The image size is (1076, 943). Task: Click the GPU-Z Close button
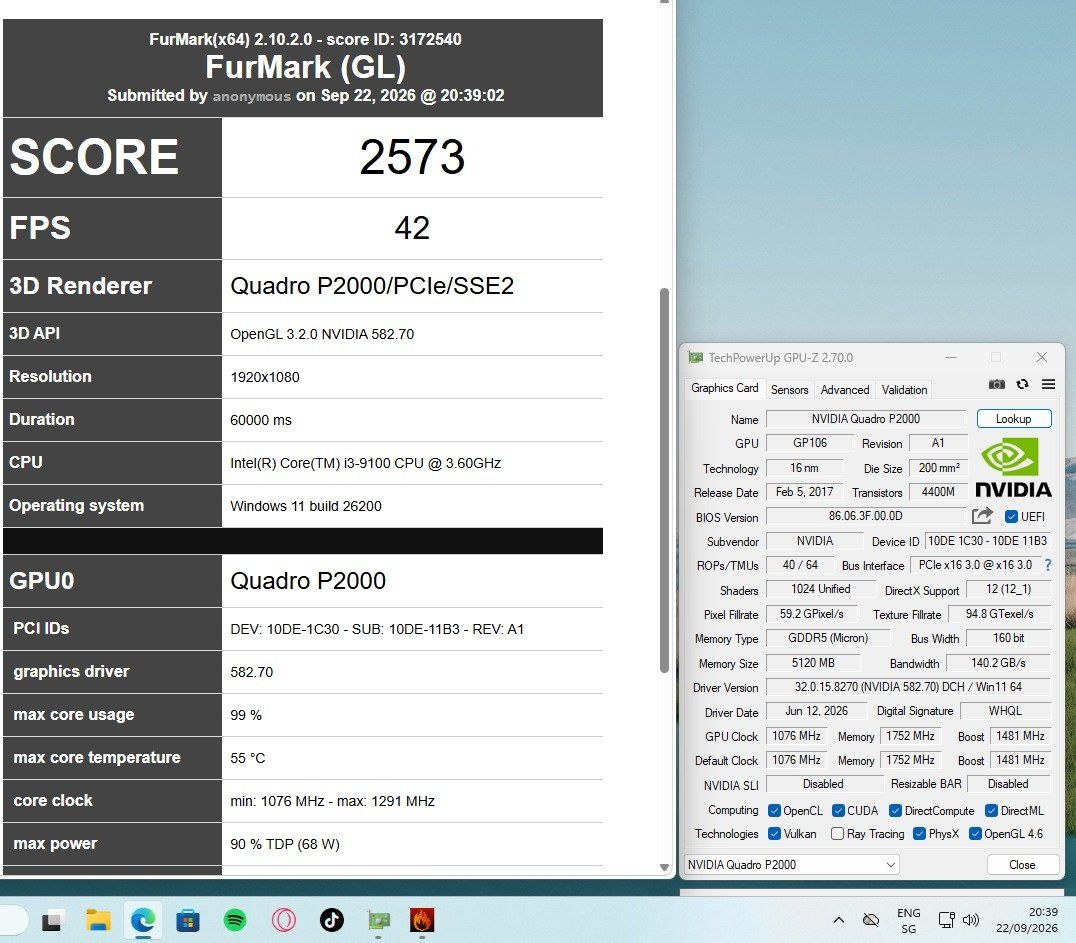1022,865
